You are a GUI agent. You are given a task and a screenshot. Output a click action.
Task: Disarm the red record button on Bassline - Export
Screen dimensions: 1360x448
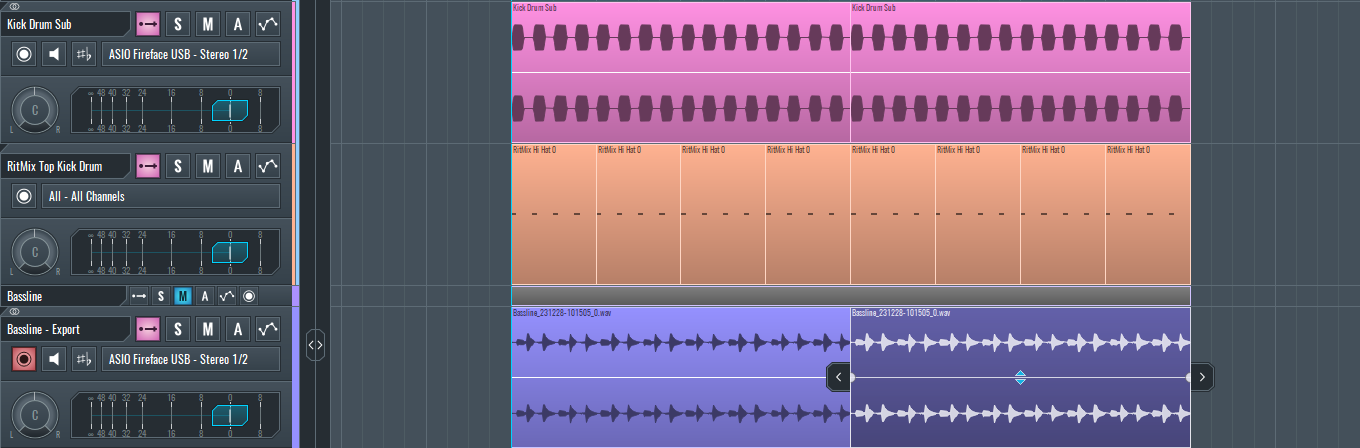(x=24, y=359)
